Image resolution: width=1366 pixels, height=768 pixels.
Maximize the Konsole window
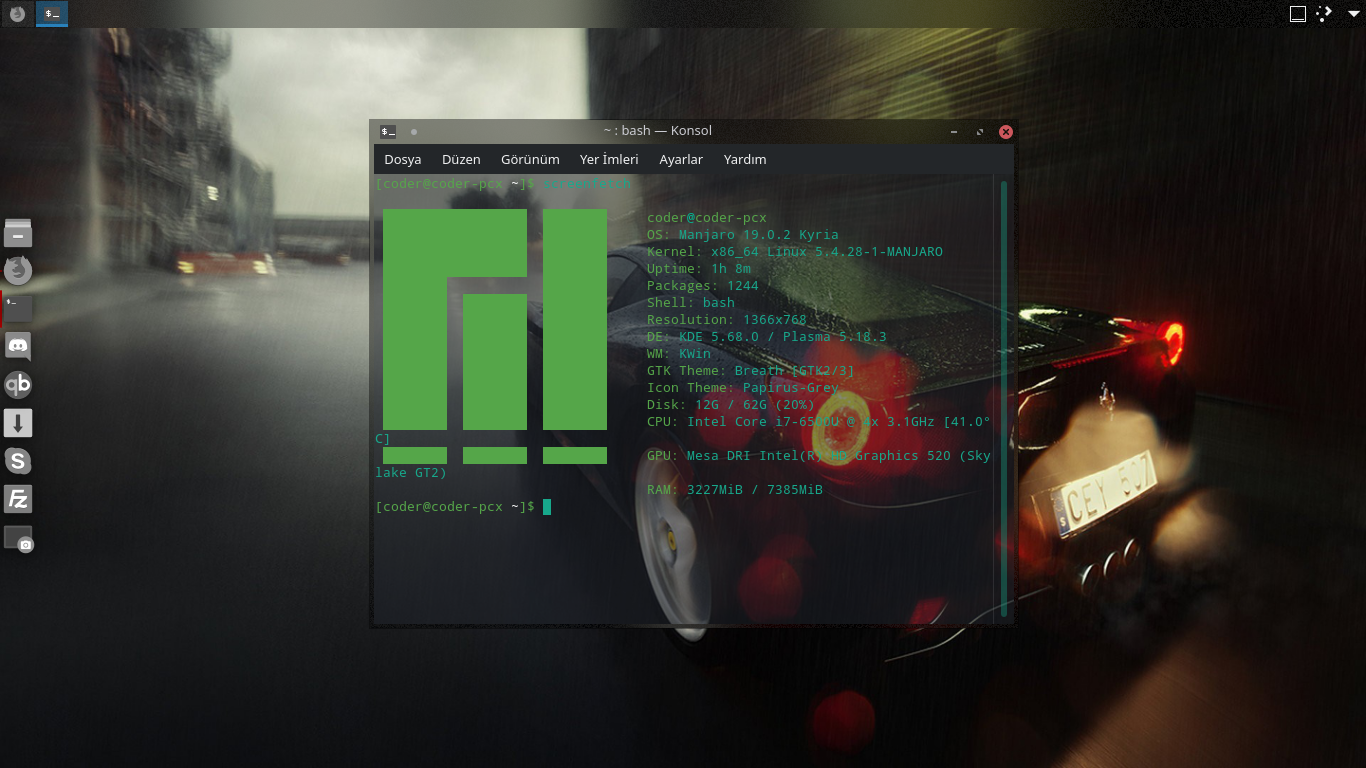pos(980,131)
